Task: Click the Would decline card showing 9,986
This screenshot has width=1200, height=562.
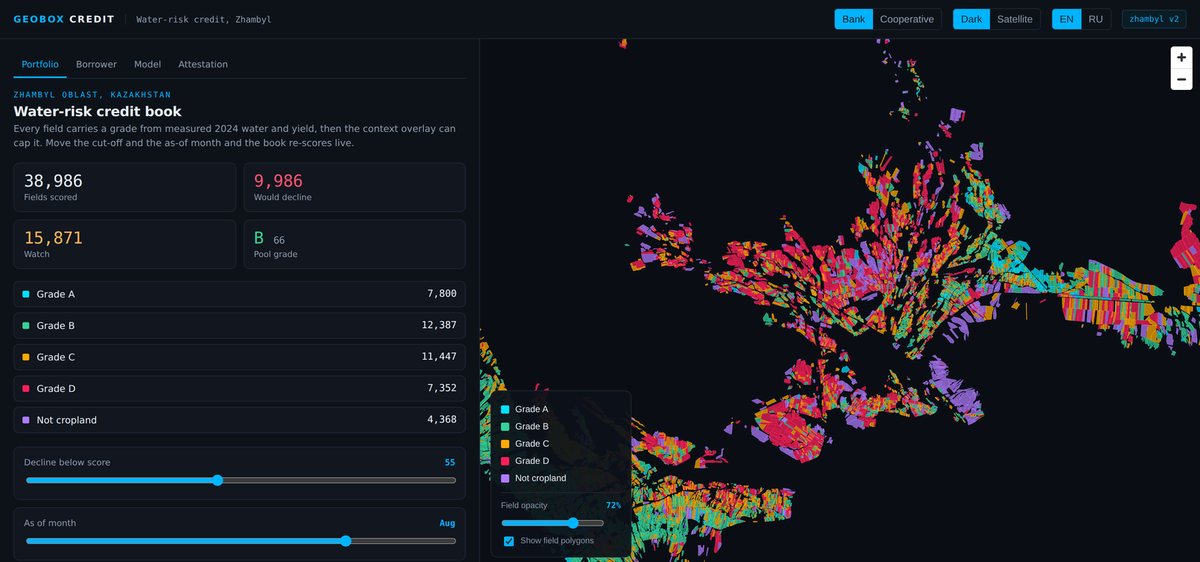Action: [355, 187]
